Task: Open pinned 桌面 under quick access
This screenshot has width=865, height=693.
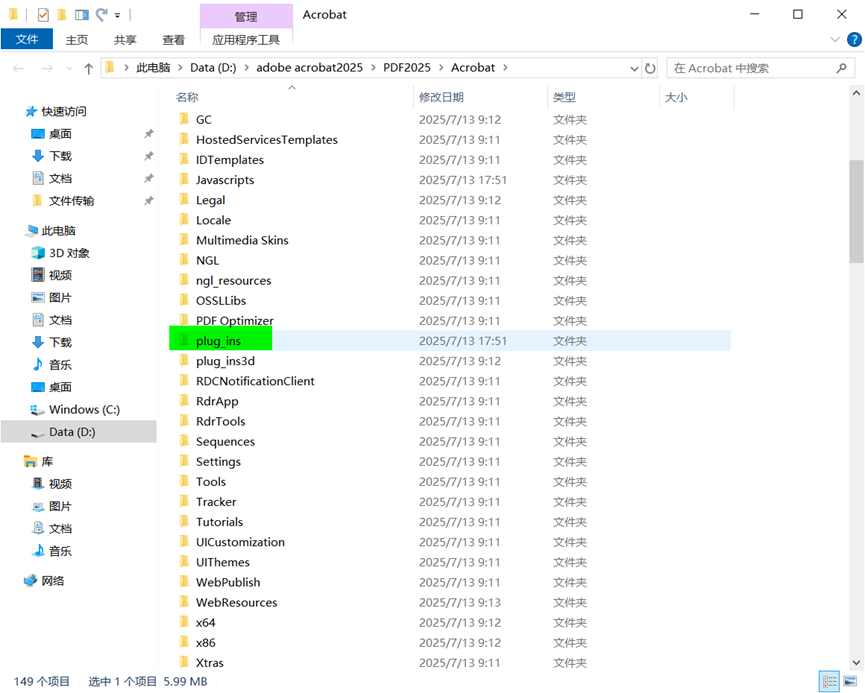Action: tap(60, 134)
